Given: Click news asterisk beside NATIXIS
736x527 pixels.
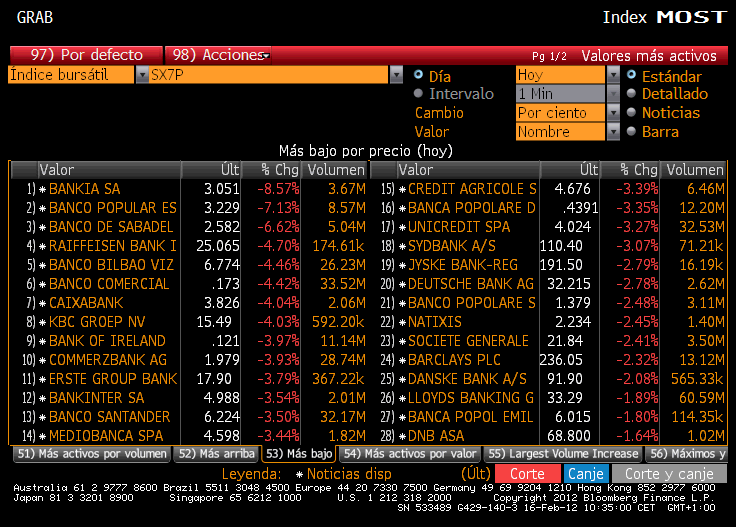Looking at the screenshot, I should [402, 322].
